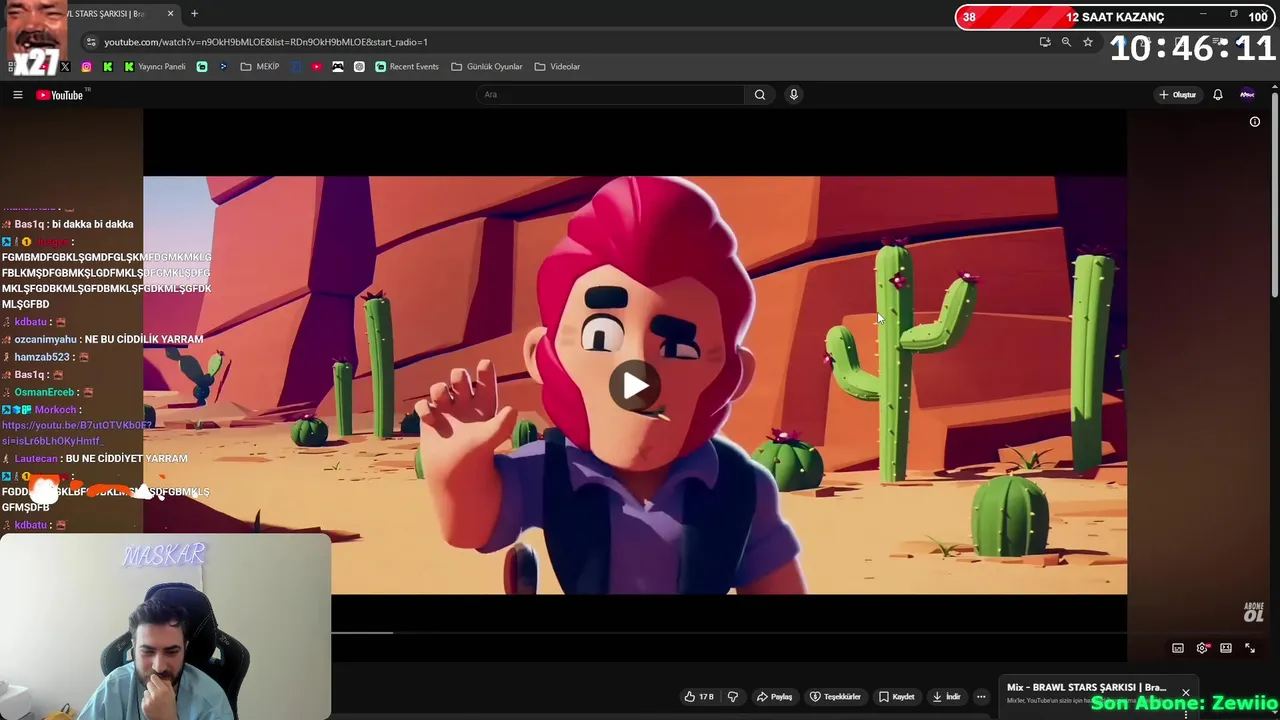Like the video (17 B)
The image size is (1280, 720).
click(700, 697)
